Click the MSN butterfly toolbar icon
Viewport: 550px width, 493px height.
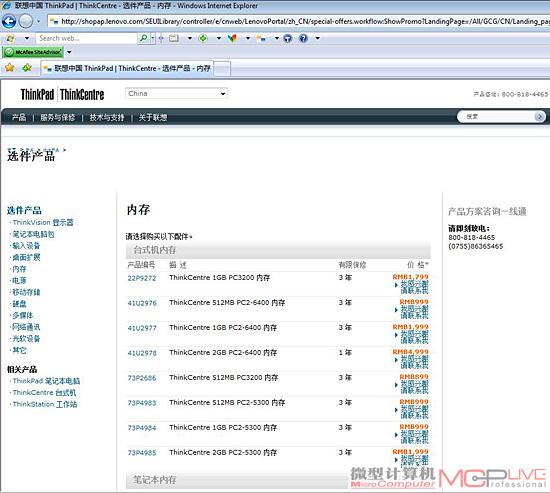pyautogui.click(x=232, y=38)
